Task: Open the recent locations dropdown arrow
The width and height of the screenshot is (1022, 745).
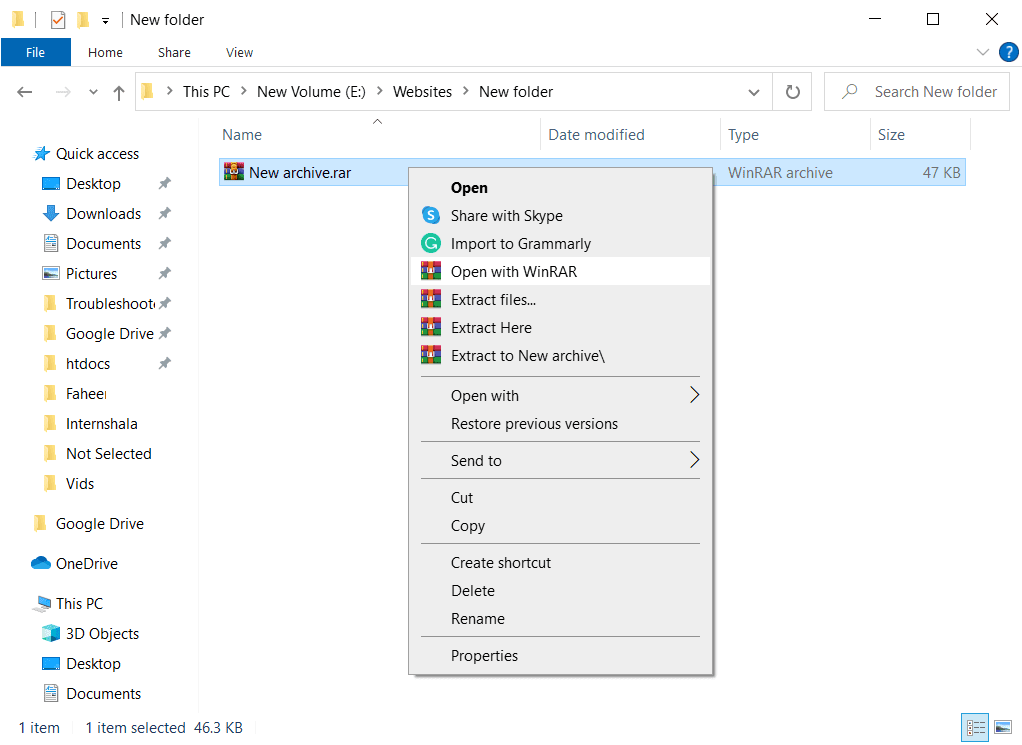Action: point(93,92)
